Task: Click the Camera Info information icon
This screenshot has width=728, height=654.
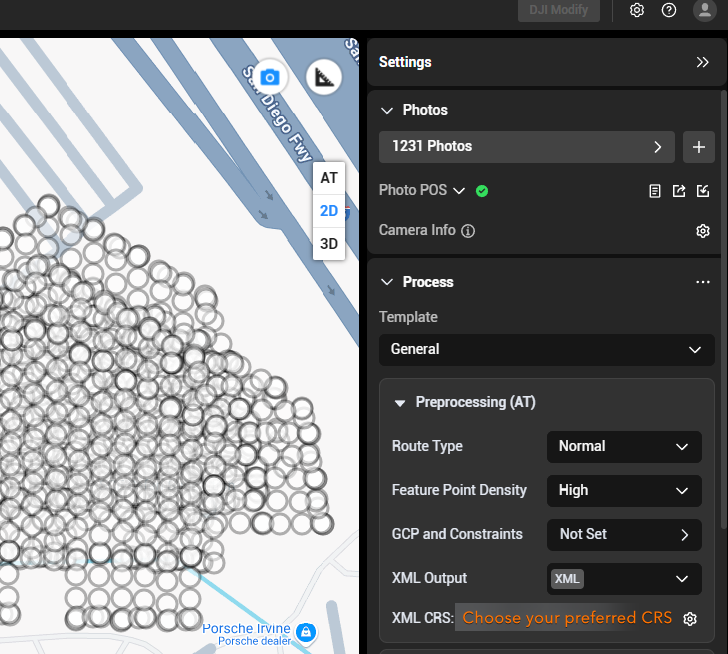Action: (468, 231)
